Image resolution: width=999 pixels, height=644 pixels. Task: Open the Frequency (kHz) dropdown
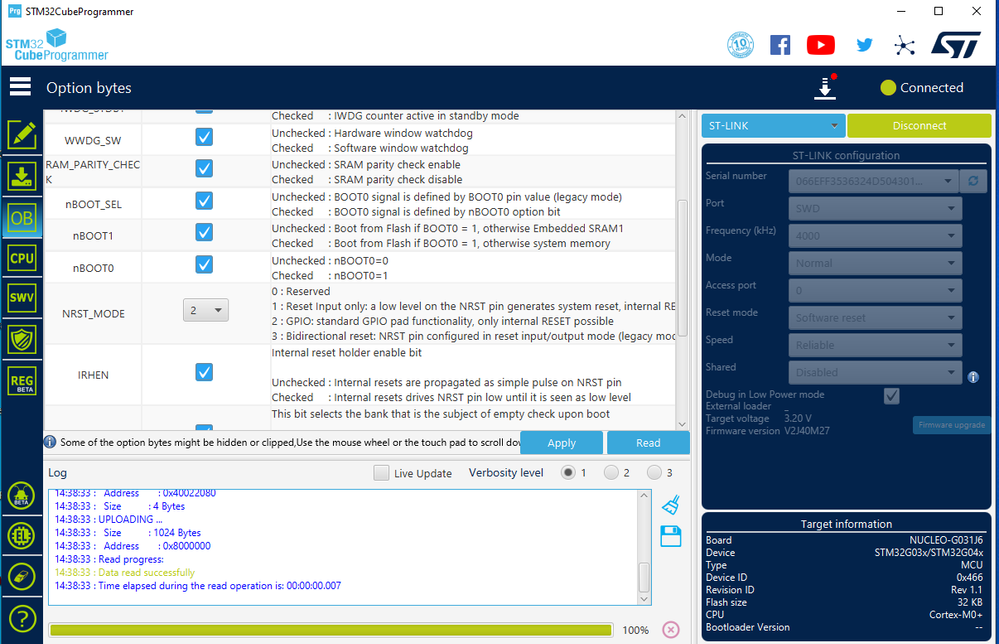coord(875,236)
